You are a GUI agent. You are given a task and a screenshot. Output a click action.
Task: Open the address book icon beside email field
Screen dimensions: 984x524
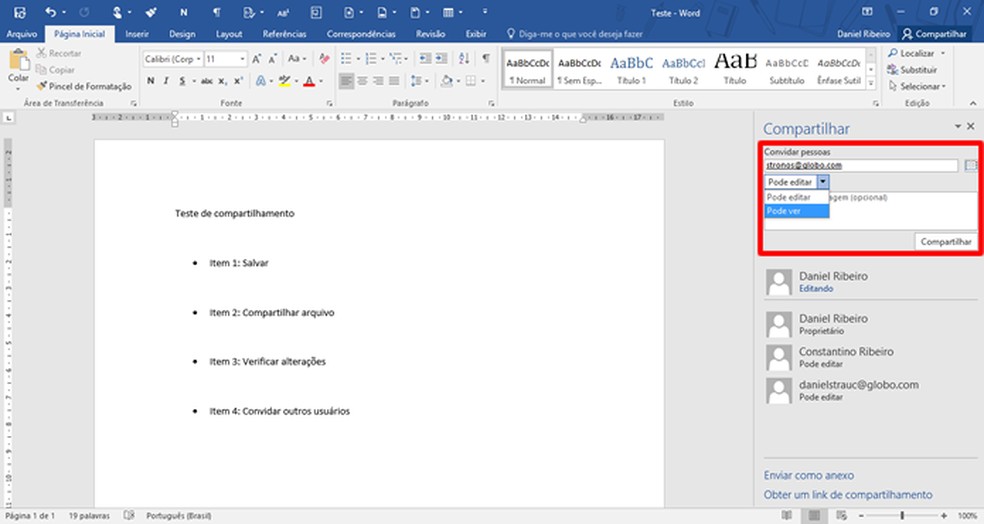coord(970,166)
